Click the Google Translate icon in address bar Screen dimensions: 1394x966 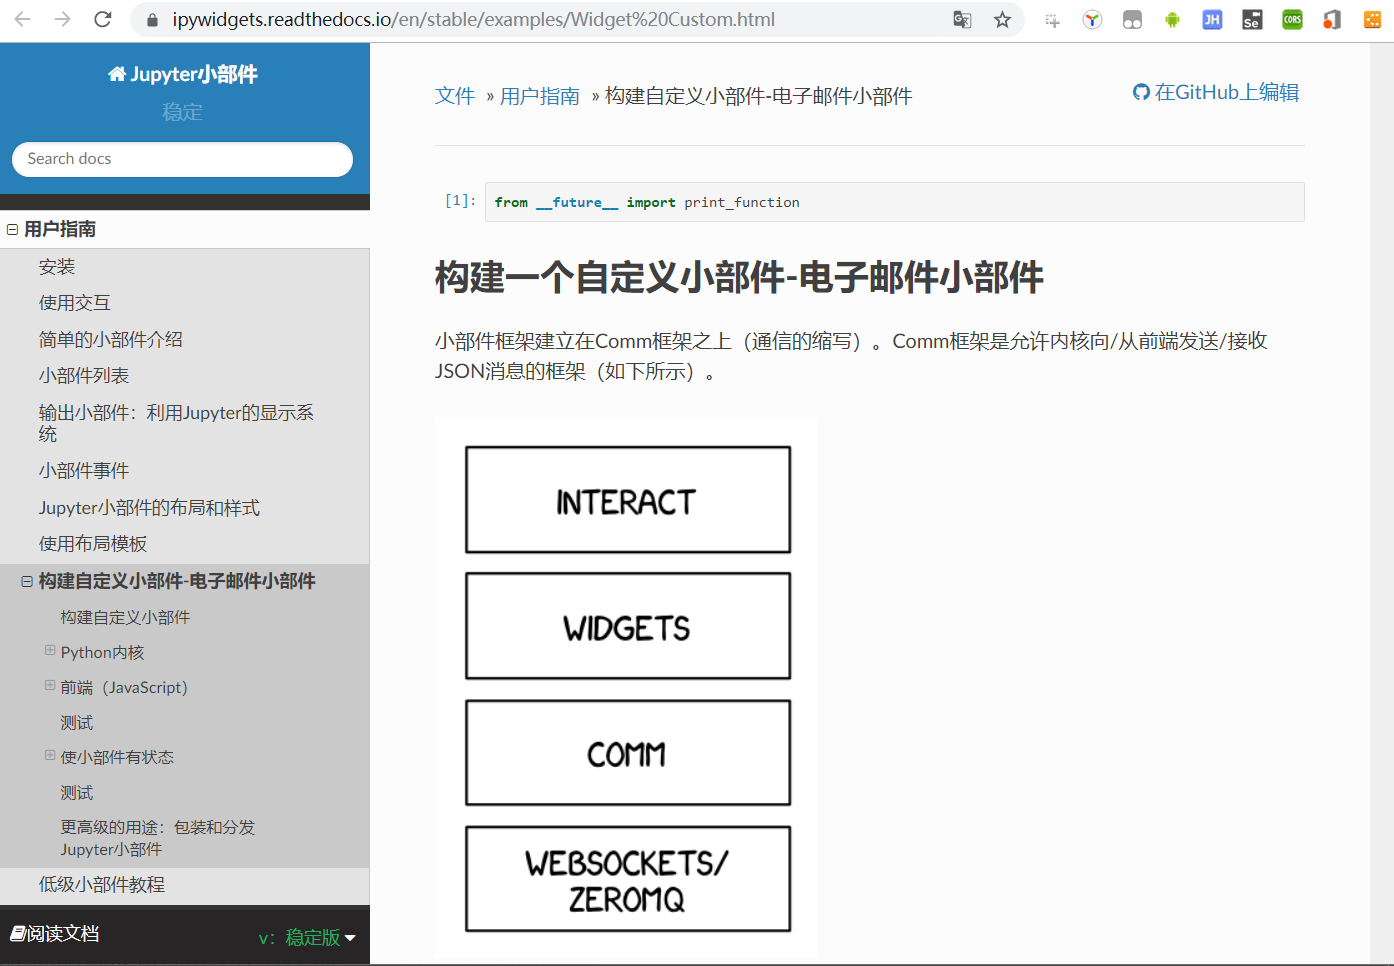pos(961,19)
